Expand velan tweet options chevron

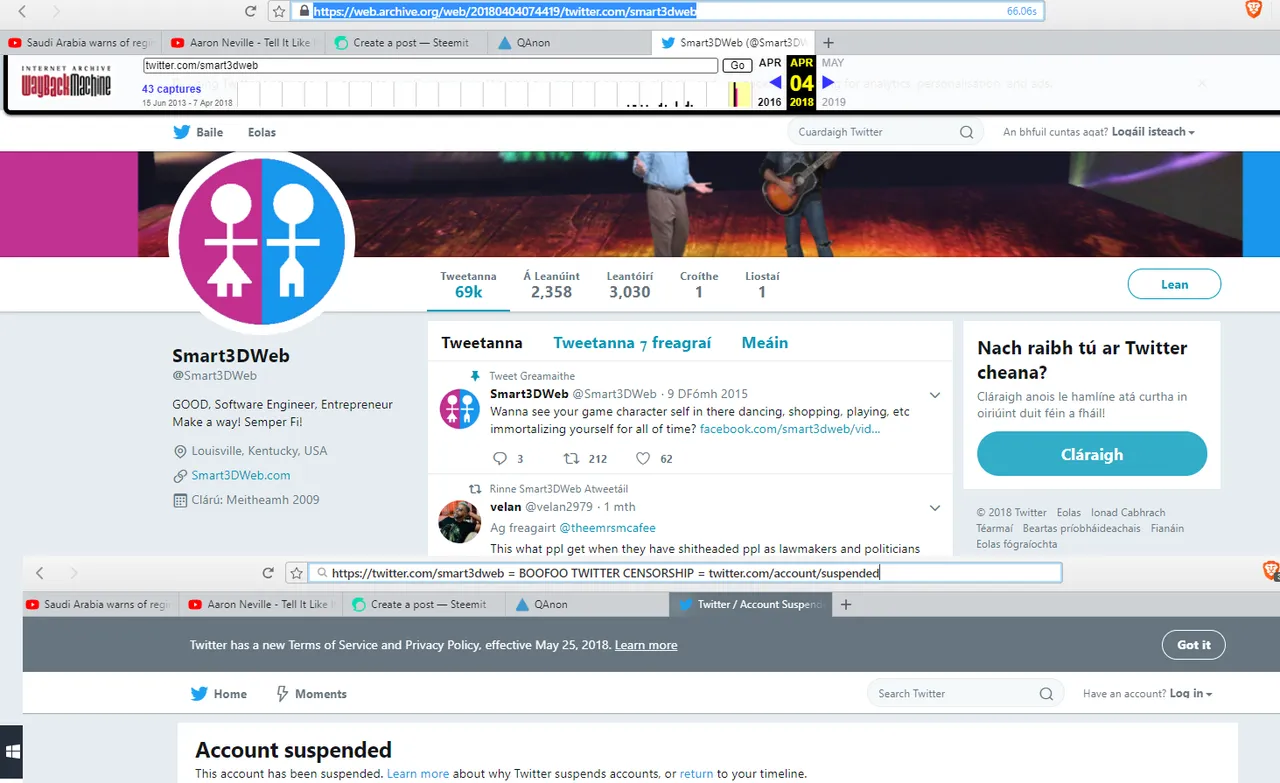[x=935, y=508]
